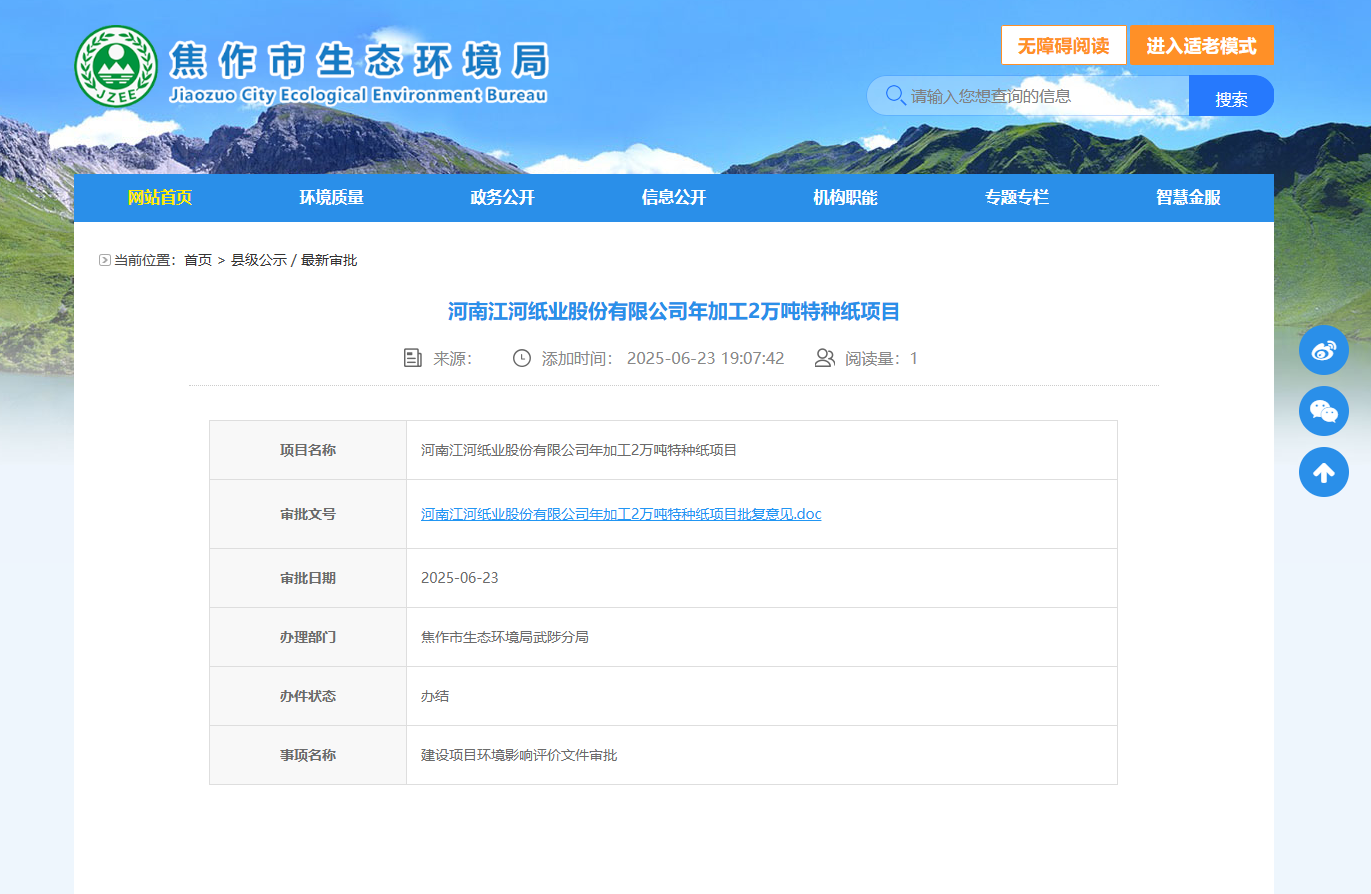Image resolution: width=1371 pixels, height=894 pixels.
Task: Click the 办结 status cell
Action: point(435,696)
